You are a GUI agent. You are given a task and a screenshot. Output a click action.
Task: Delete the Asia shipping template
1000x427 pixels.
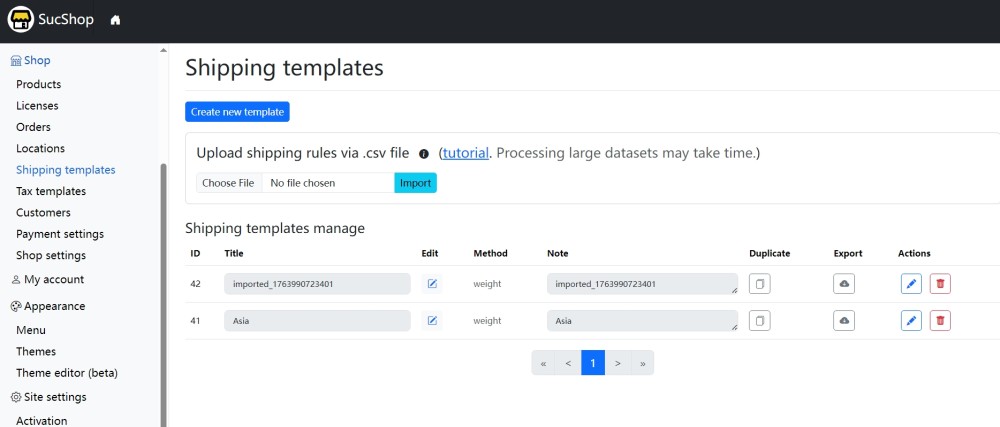(x=940, y=321)
